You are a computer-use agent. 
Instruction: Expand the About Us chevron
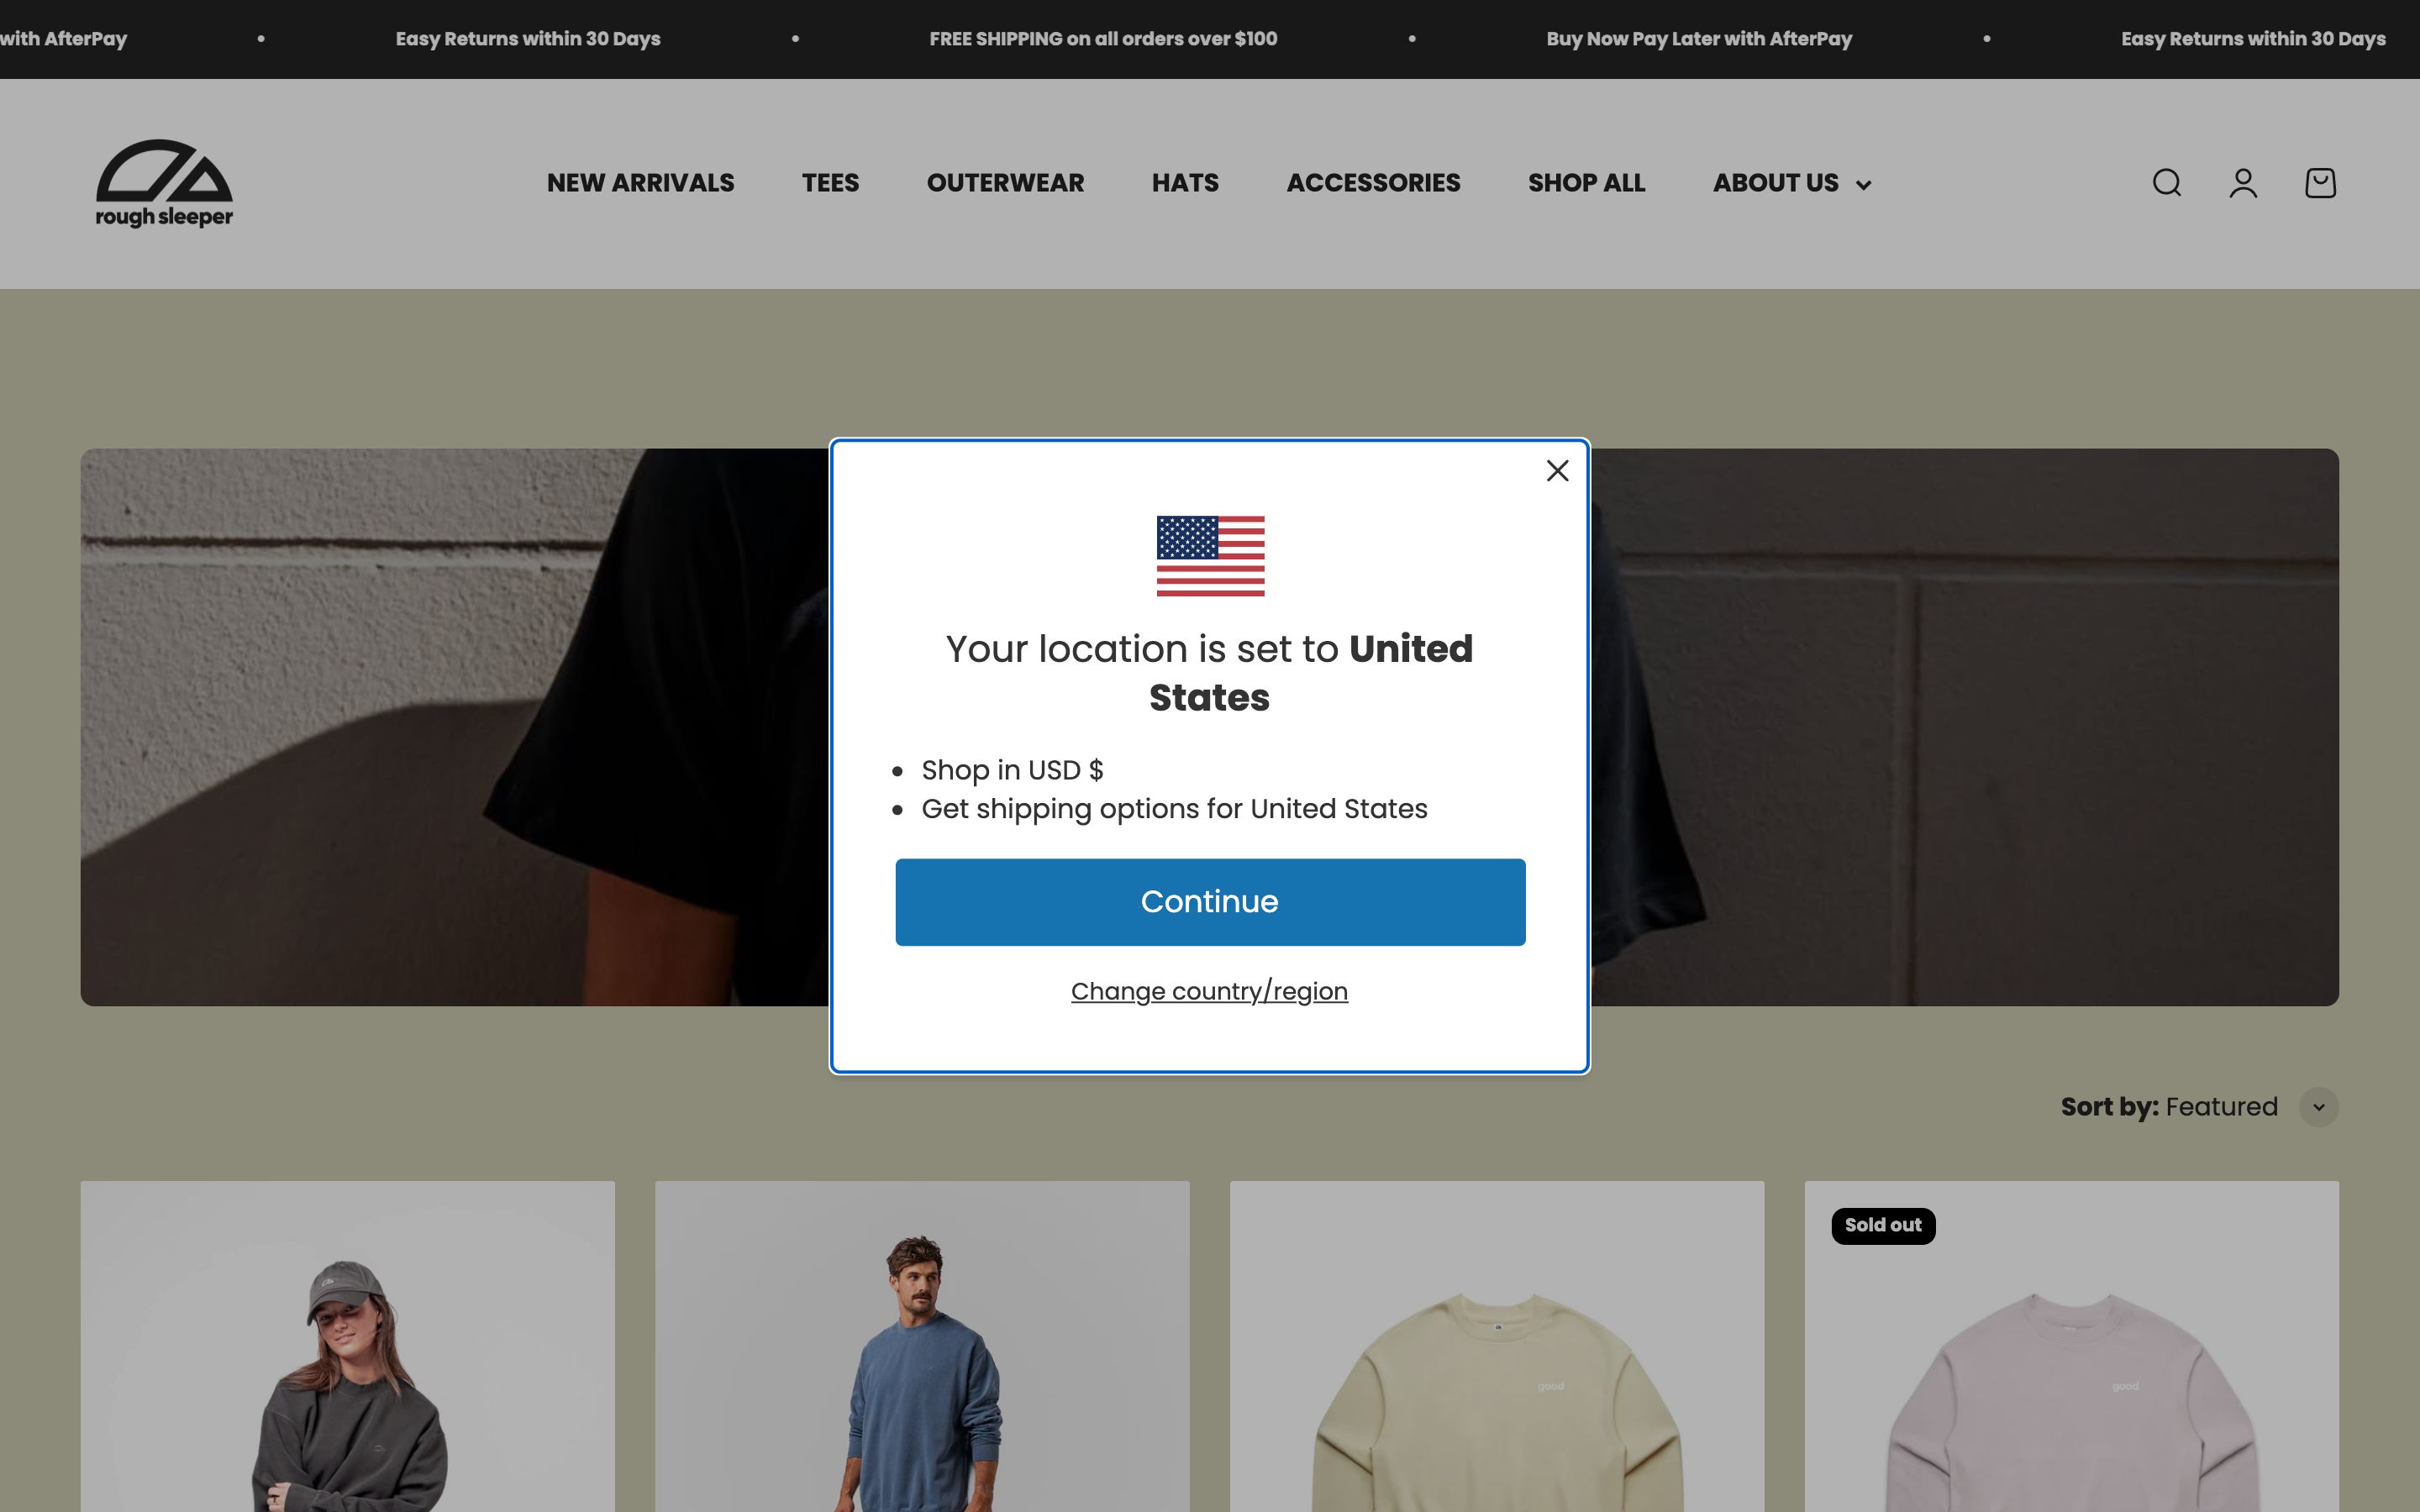pos(1863,185)
